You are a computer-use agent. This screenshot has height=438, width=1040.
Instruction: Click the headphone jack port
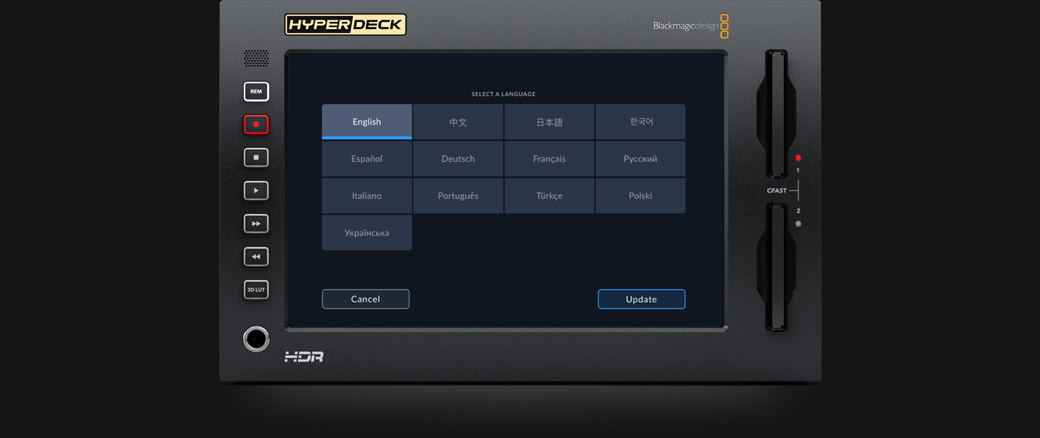(256, 339)
